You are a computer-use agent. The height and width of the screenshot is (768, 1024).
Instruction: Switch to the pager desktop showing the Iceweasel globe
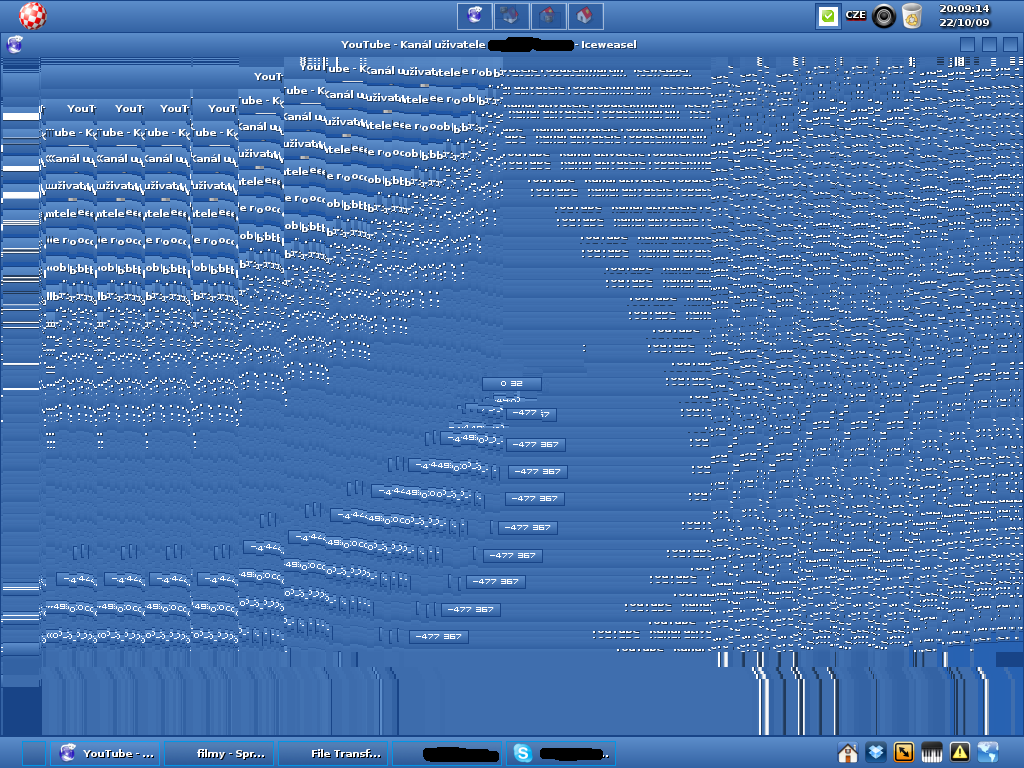tap(475, 16)
